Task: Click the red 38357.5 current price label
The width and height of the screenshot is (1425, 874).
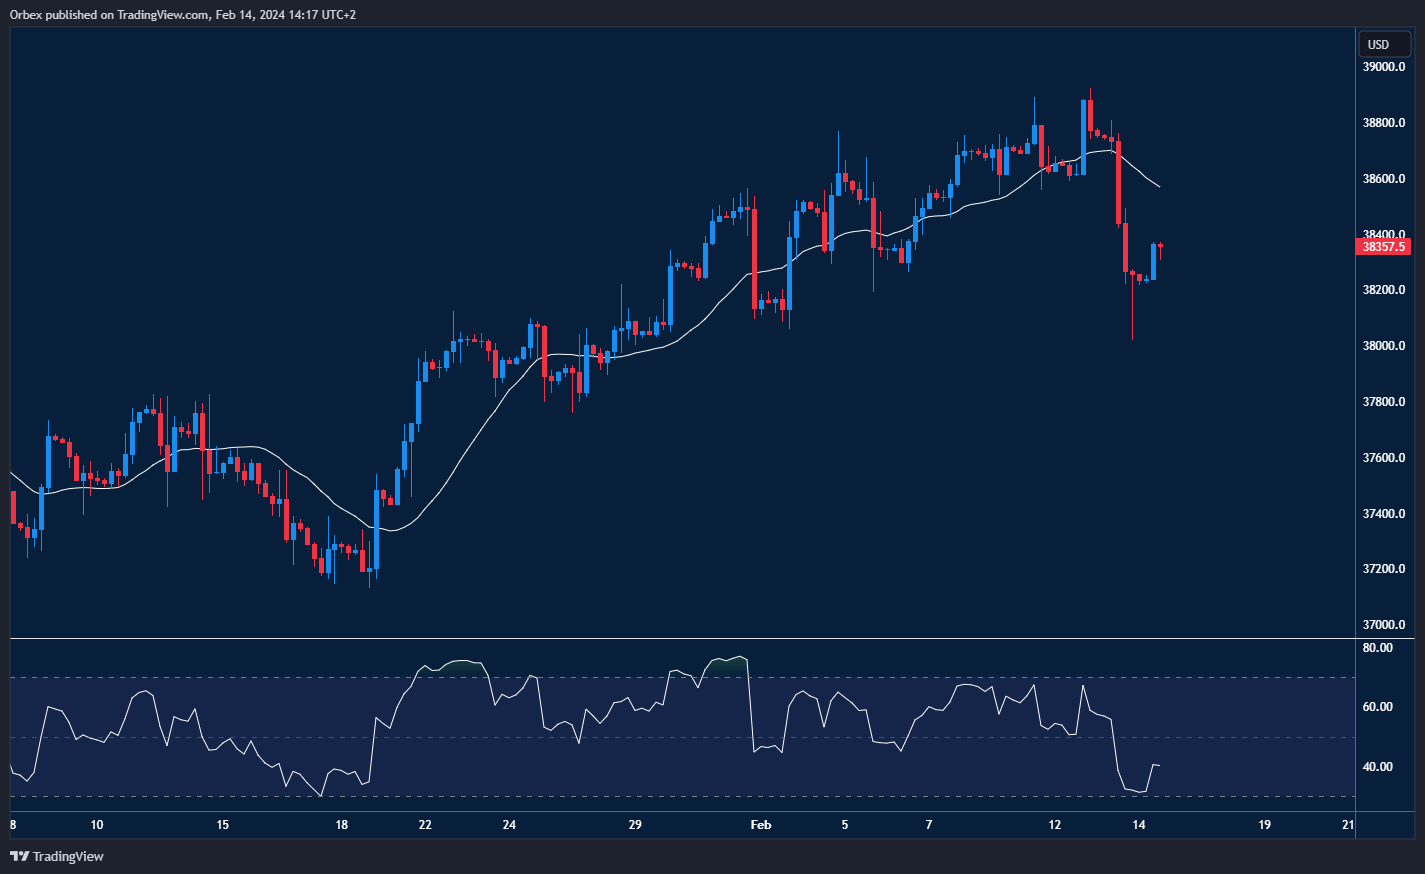Action: (1383, 247)
